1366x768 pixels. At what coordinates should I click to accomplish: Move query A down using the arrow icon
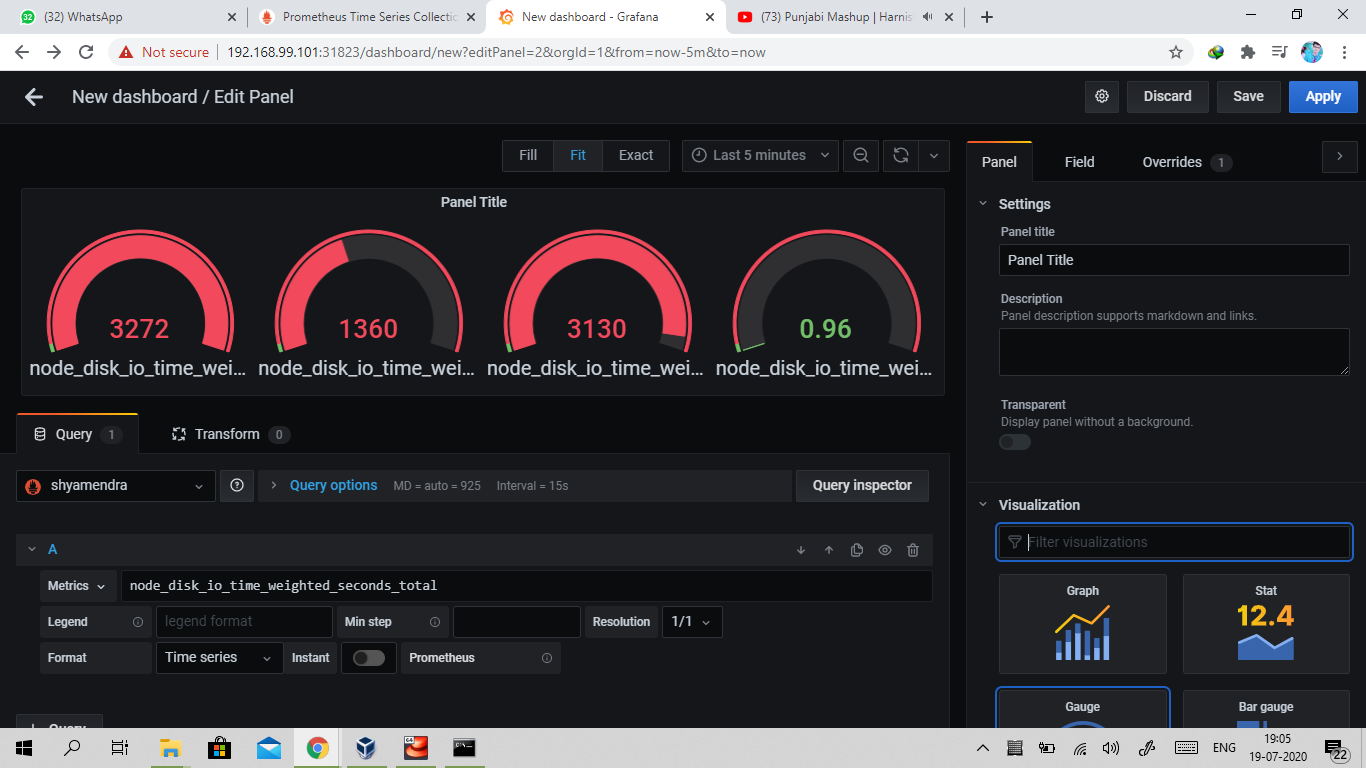(800, 550)
